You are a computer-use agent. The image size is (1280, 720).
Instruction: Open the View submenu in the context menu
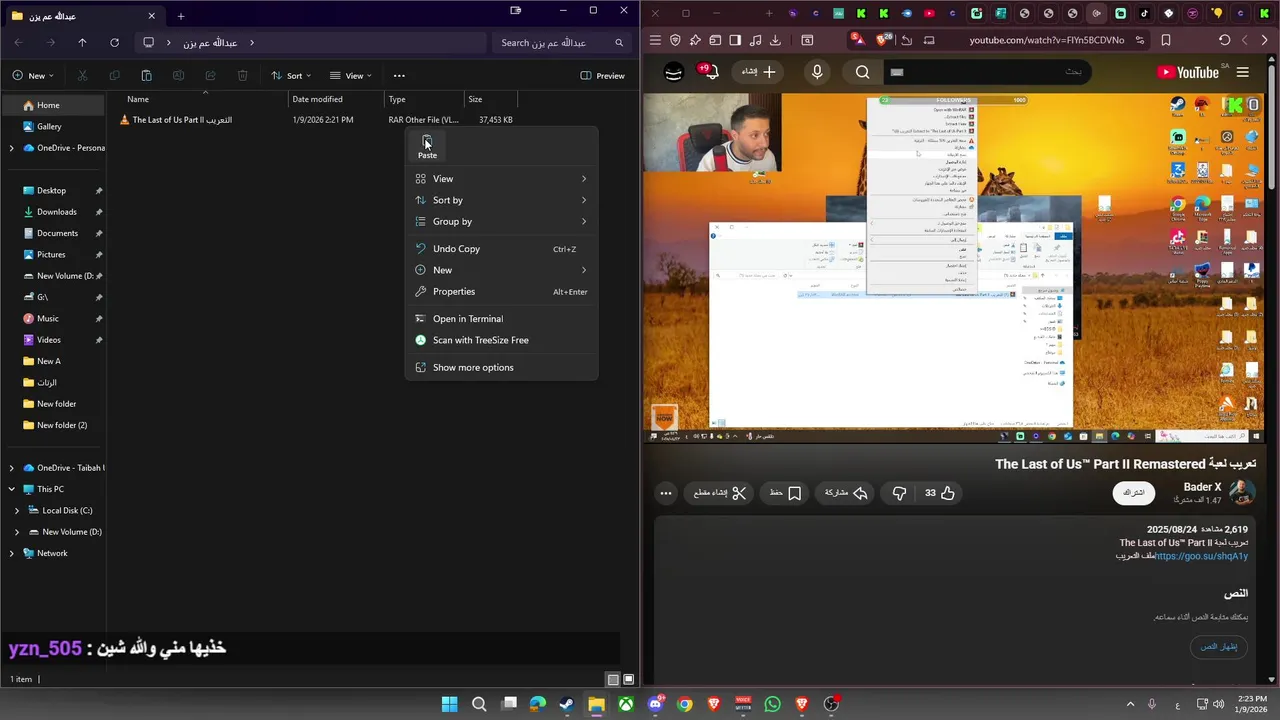501,179
